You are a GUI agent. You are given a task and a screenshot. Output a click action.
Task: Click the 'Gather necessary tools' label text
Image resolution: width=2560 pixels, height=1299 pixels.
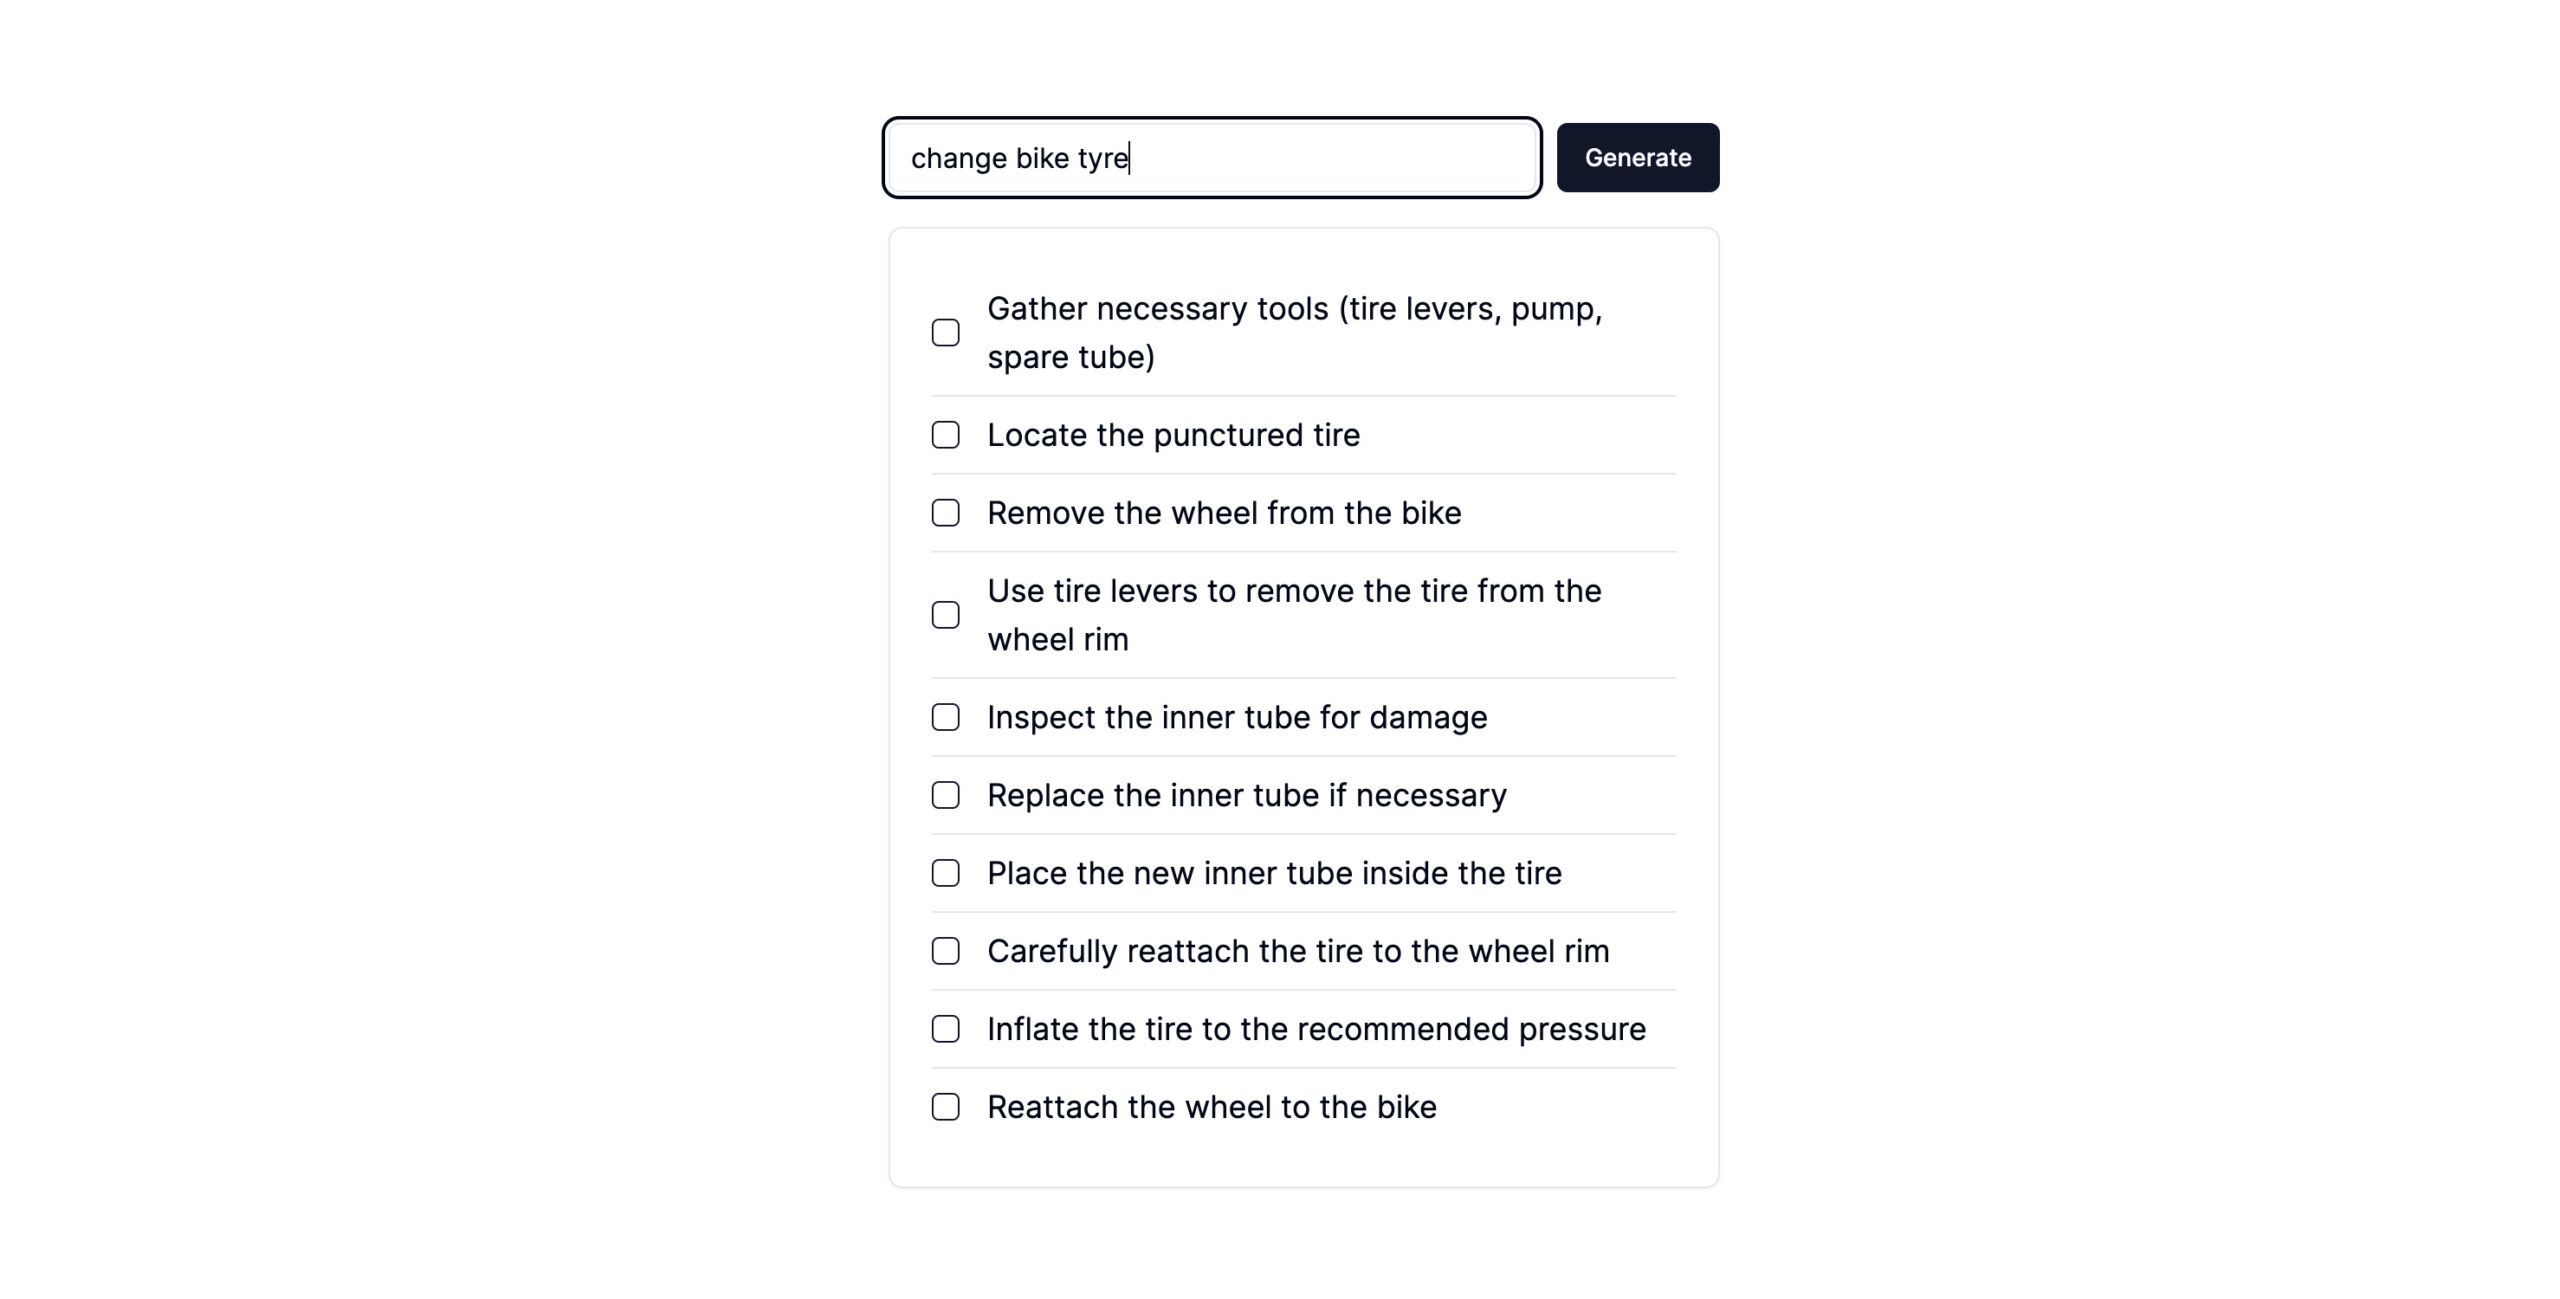pos(1295,332)
